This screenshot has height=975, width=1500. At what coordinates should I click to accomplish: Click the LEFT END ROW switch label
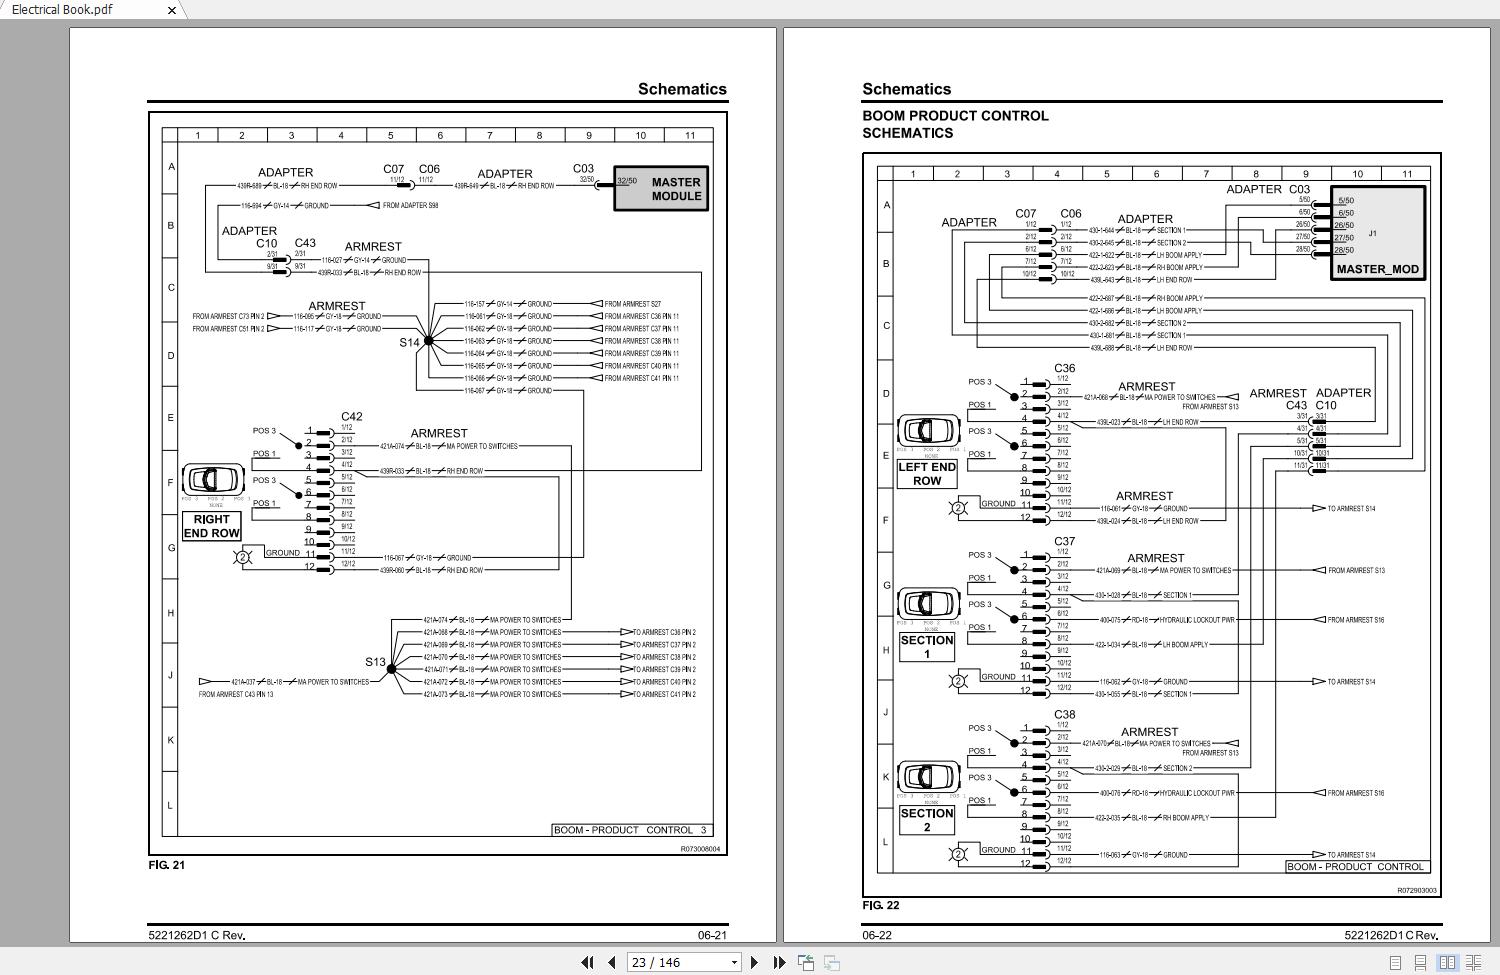(927, 474)
